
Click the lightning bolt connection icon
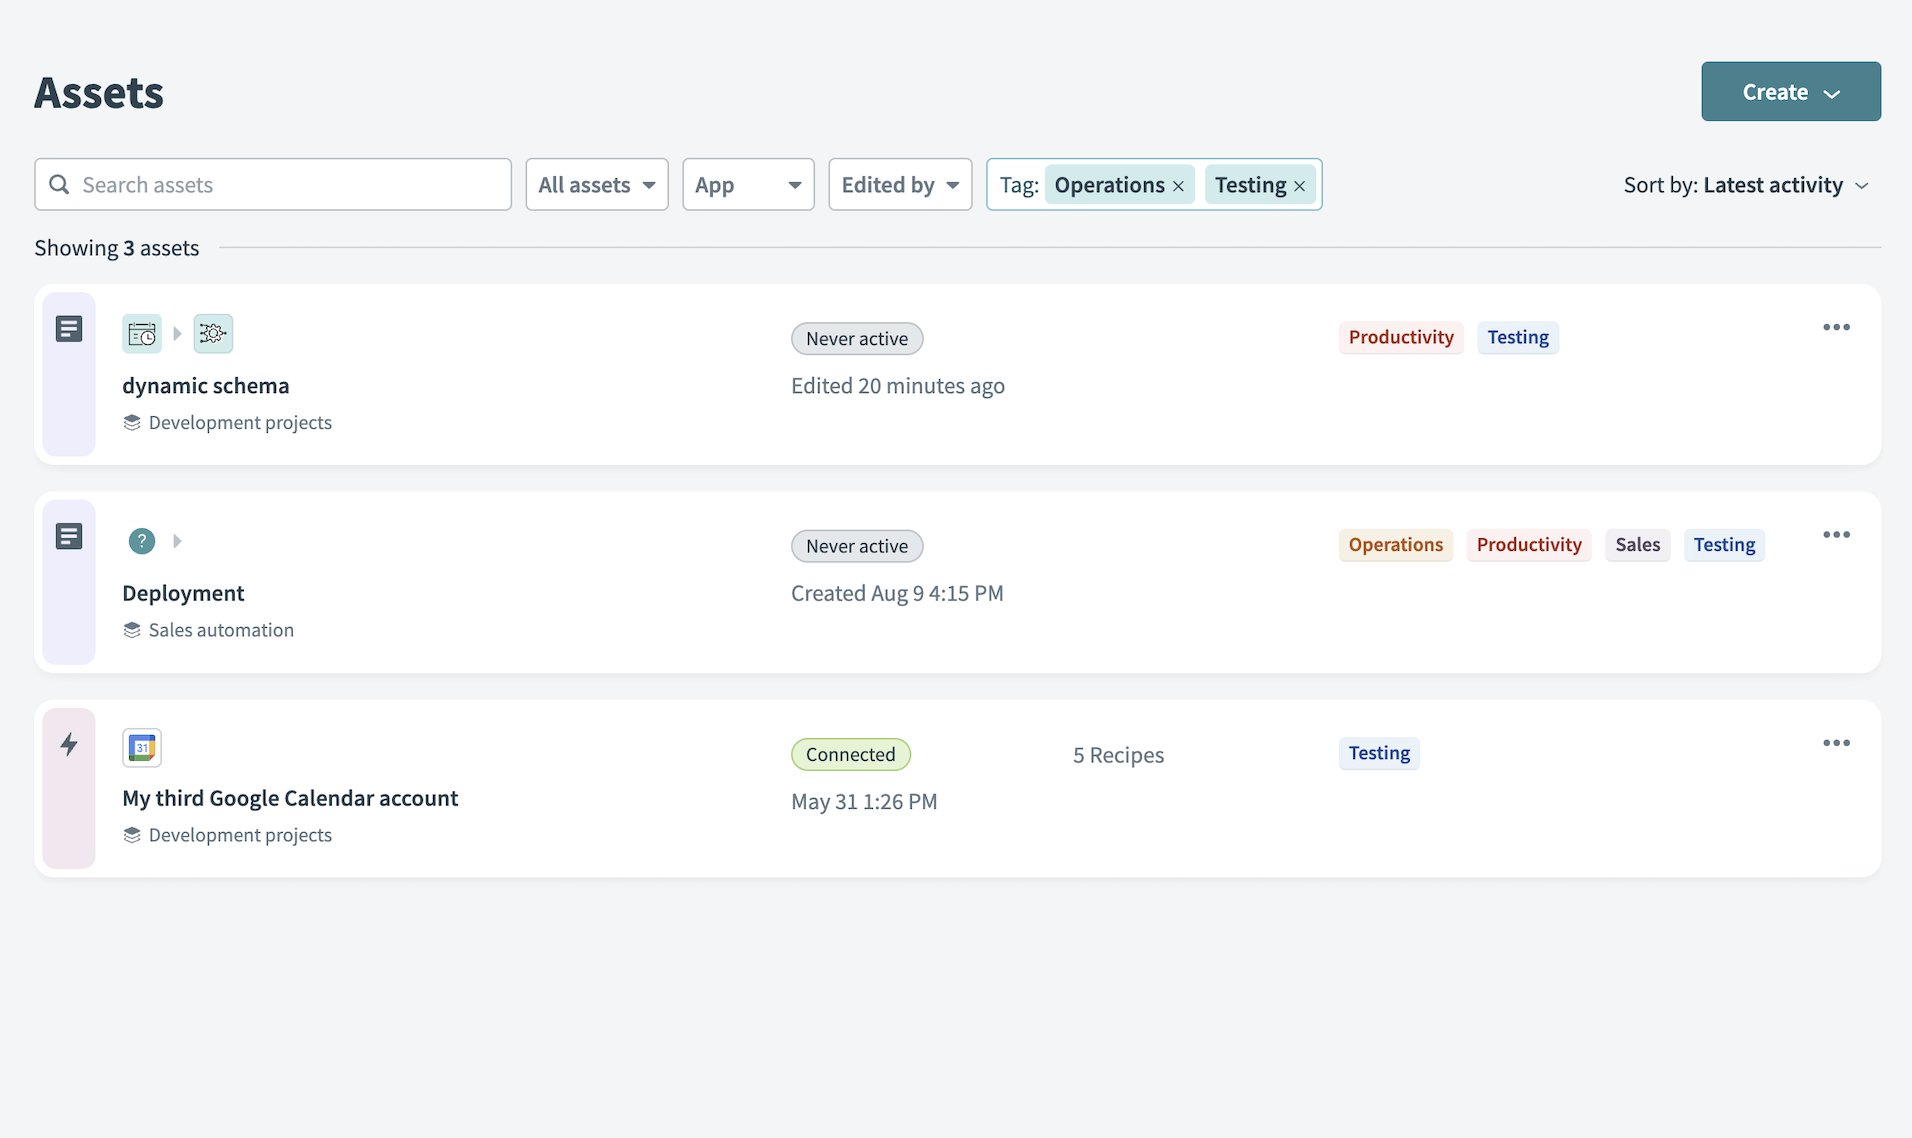69,744
